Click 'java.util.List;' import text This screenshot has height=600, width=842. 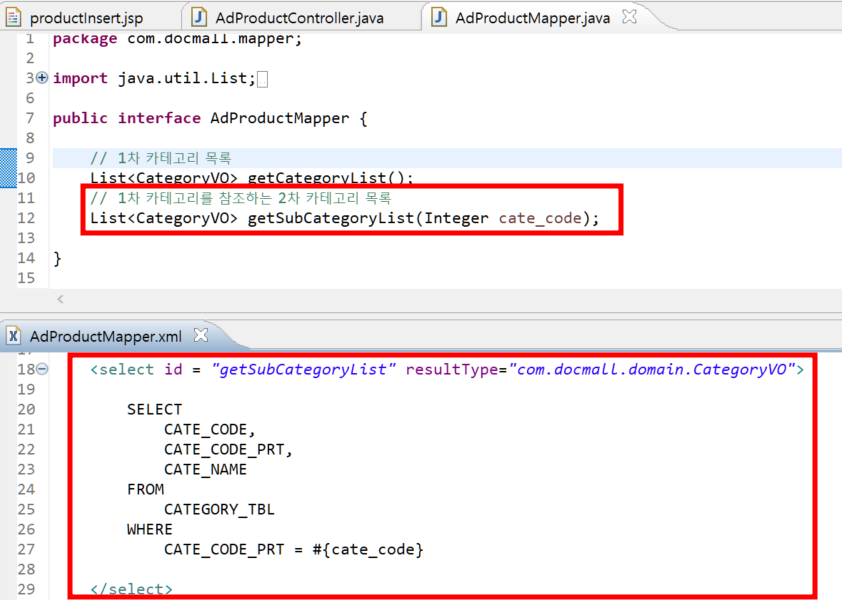[187, 78]
